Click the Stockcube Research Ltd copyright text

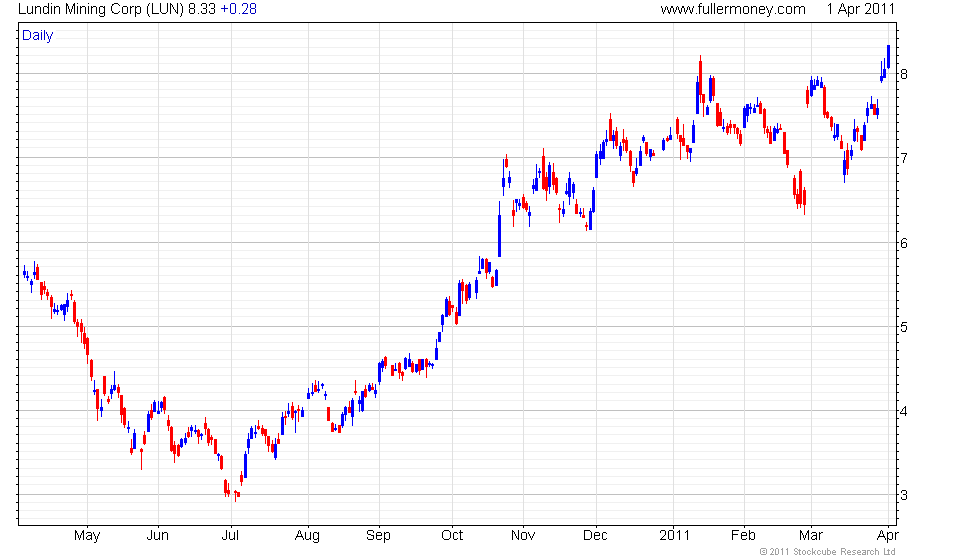pos(827,551)
